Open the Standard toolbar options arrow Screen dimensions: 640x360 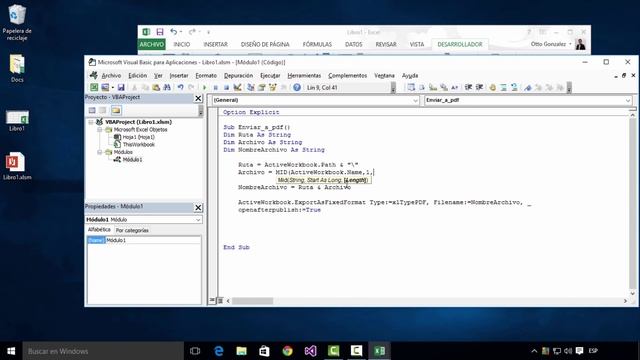393,87
